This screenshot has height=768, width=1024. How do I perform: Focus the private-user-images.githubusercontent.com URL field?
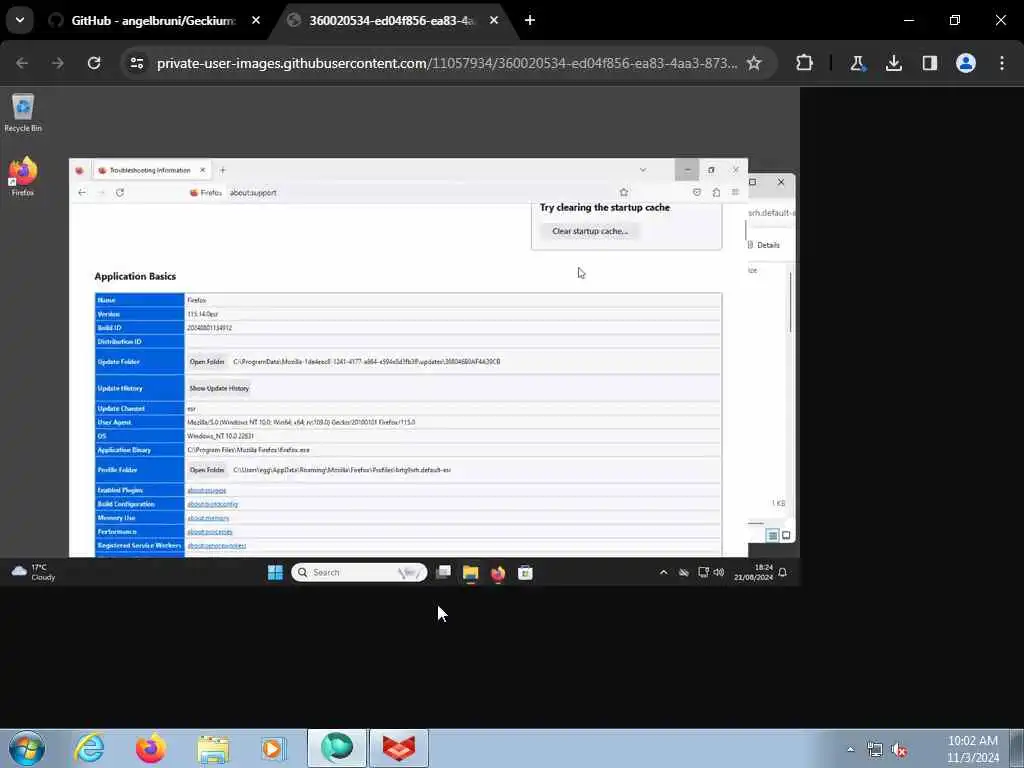click(x=447, y=63)
